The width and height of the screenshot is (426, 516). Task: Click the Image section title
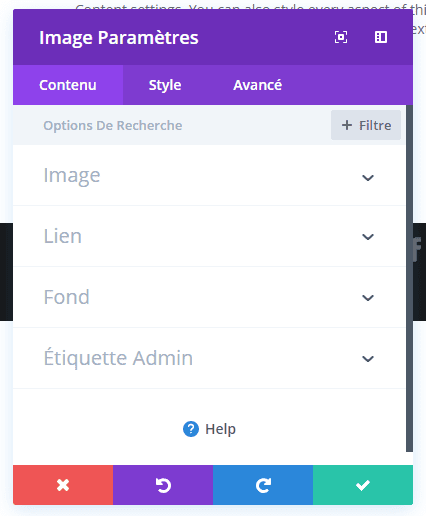tap(72, 176)
